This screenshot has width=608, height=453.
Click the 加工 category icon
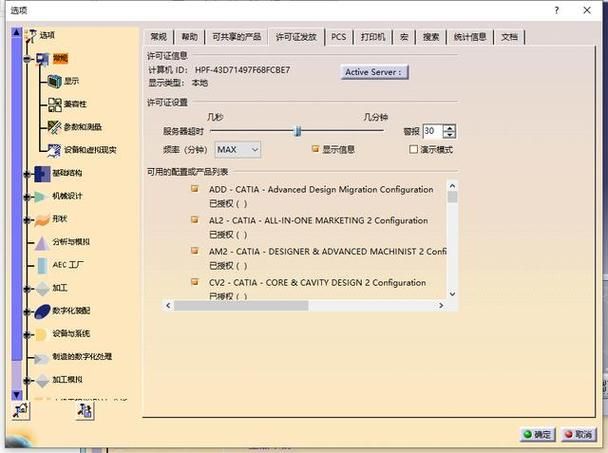(42, 288)
